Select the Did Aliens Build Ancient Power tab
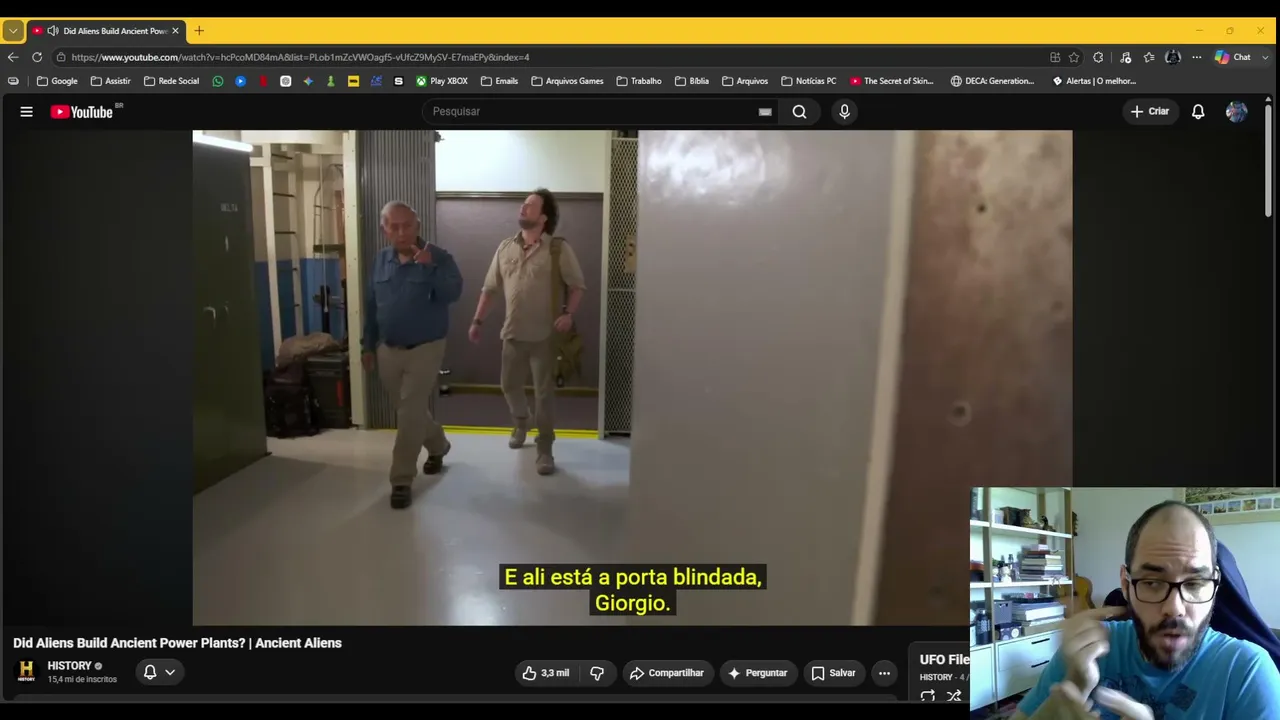Screen dimensions: 1280x720 (x=105, y=31)
